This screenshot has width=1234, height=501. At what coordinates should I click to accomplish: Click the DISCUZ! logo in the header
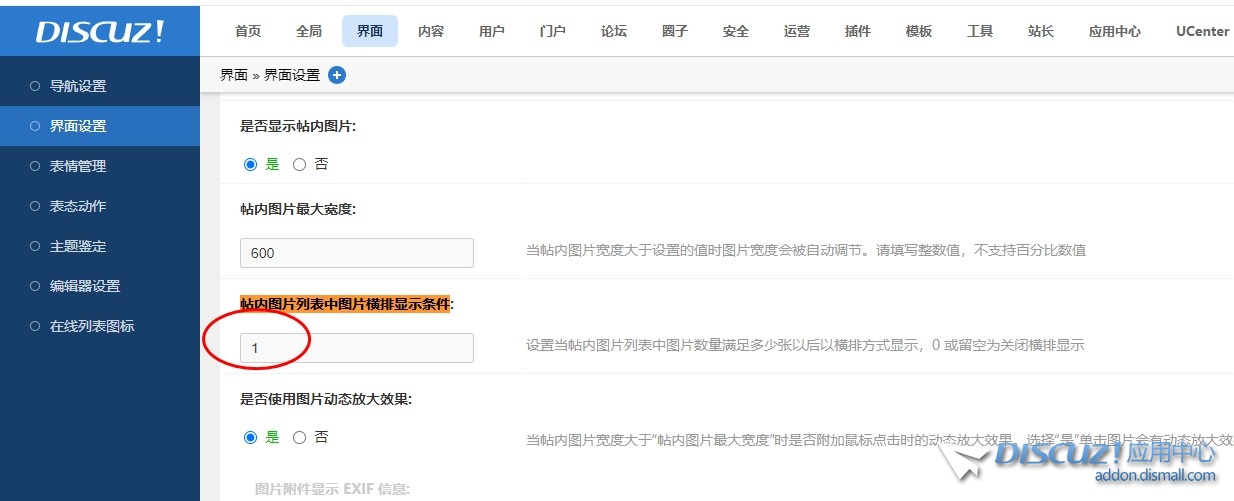(x=100, y=31)
